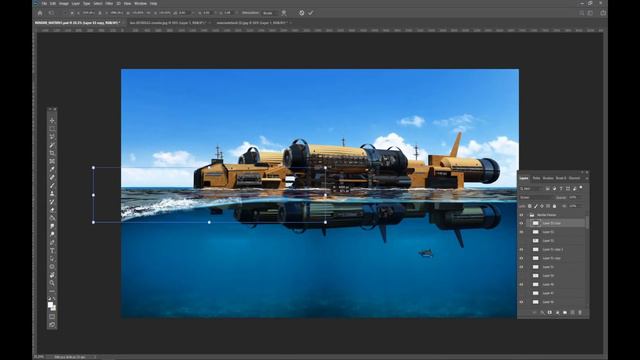Viewport: 640px width, 360px height.
Task: Open the Image menu
Action: click(x=64, y=3)
